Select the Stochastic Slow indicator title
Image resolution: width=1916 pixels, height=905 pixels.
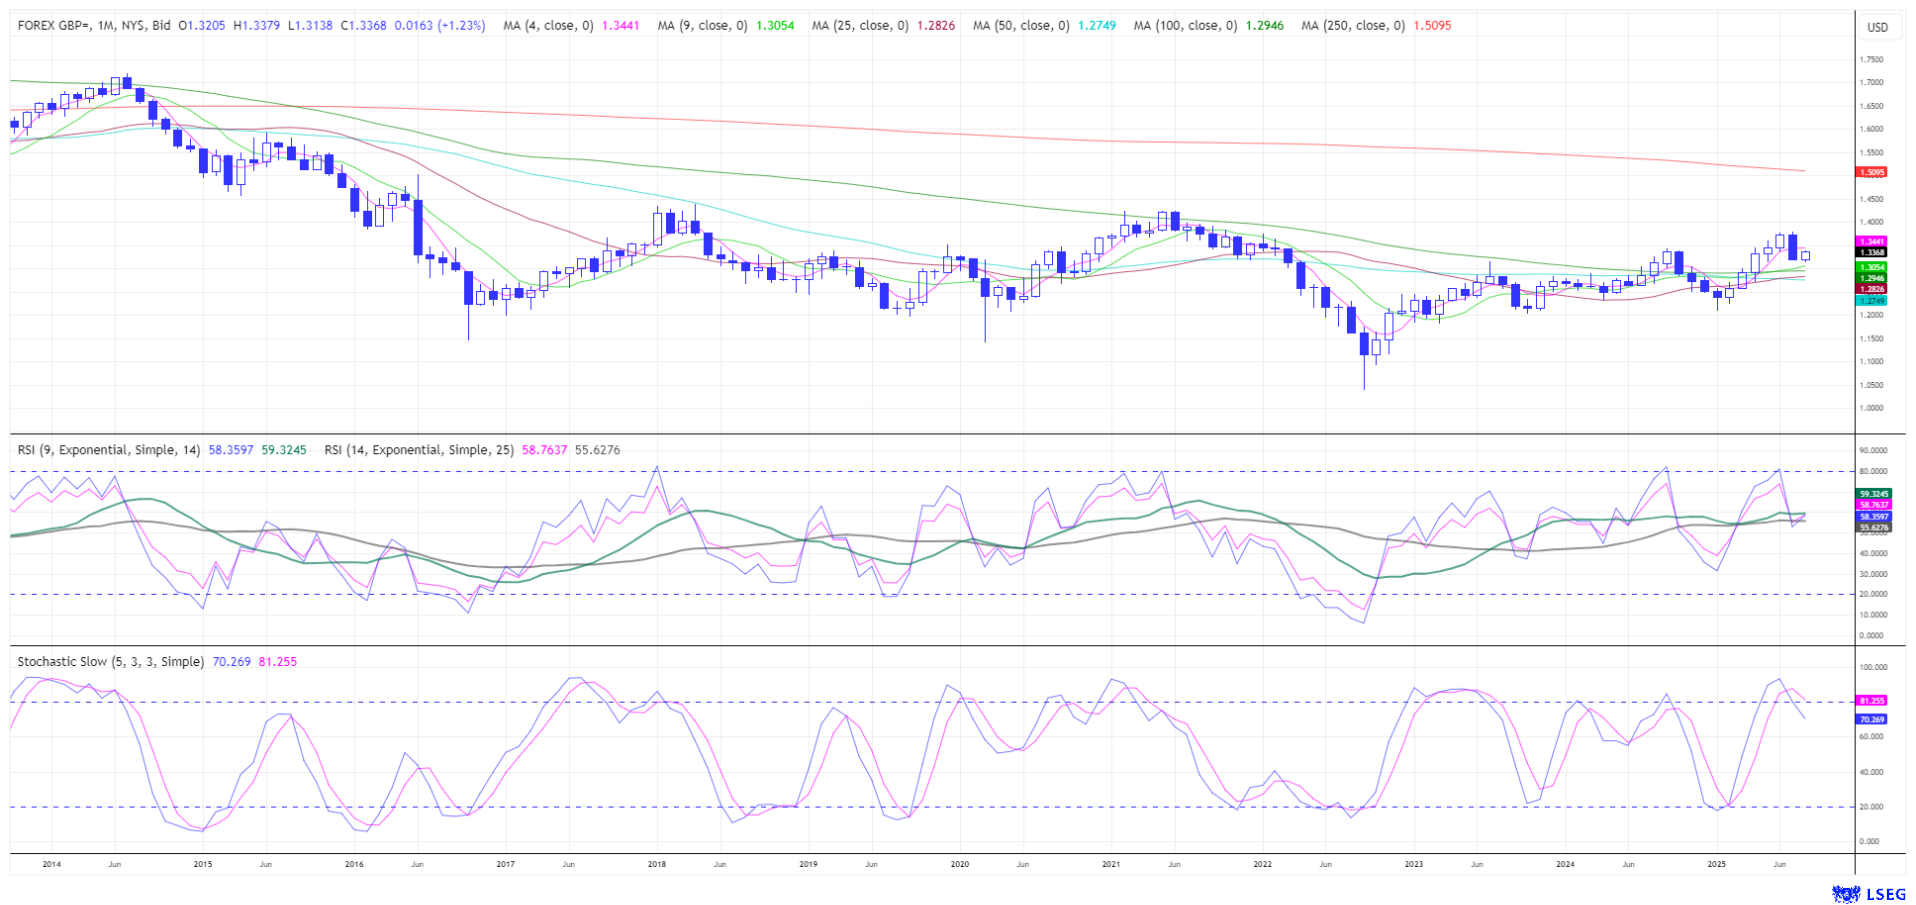pyautogui.click(x=110, y=662)
